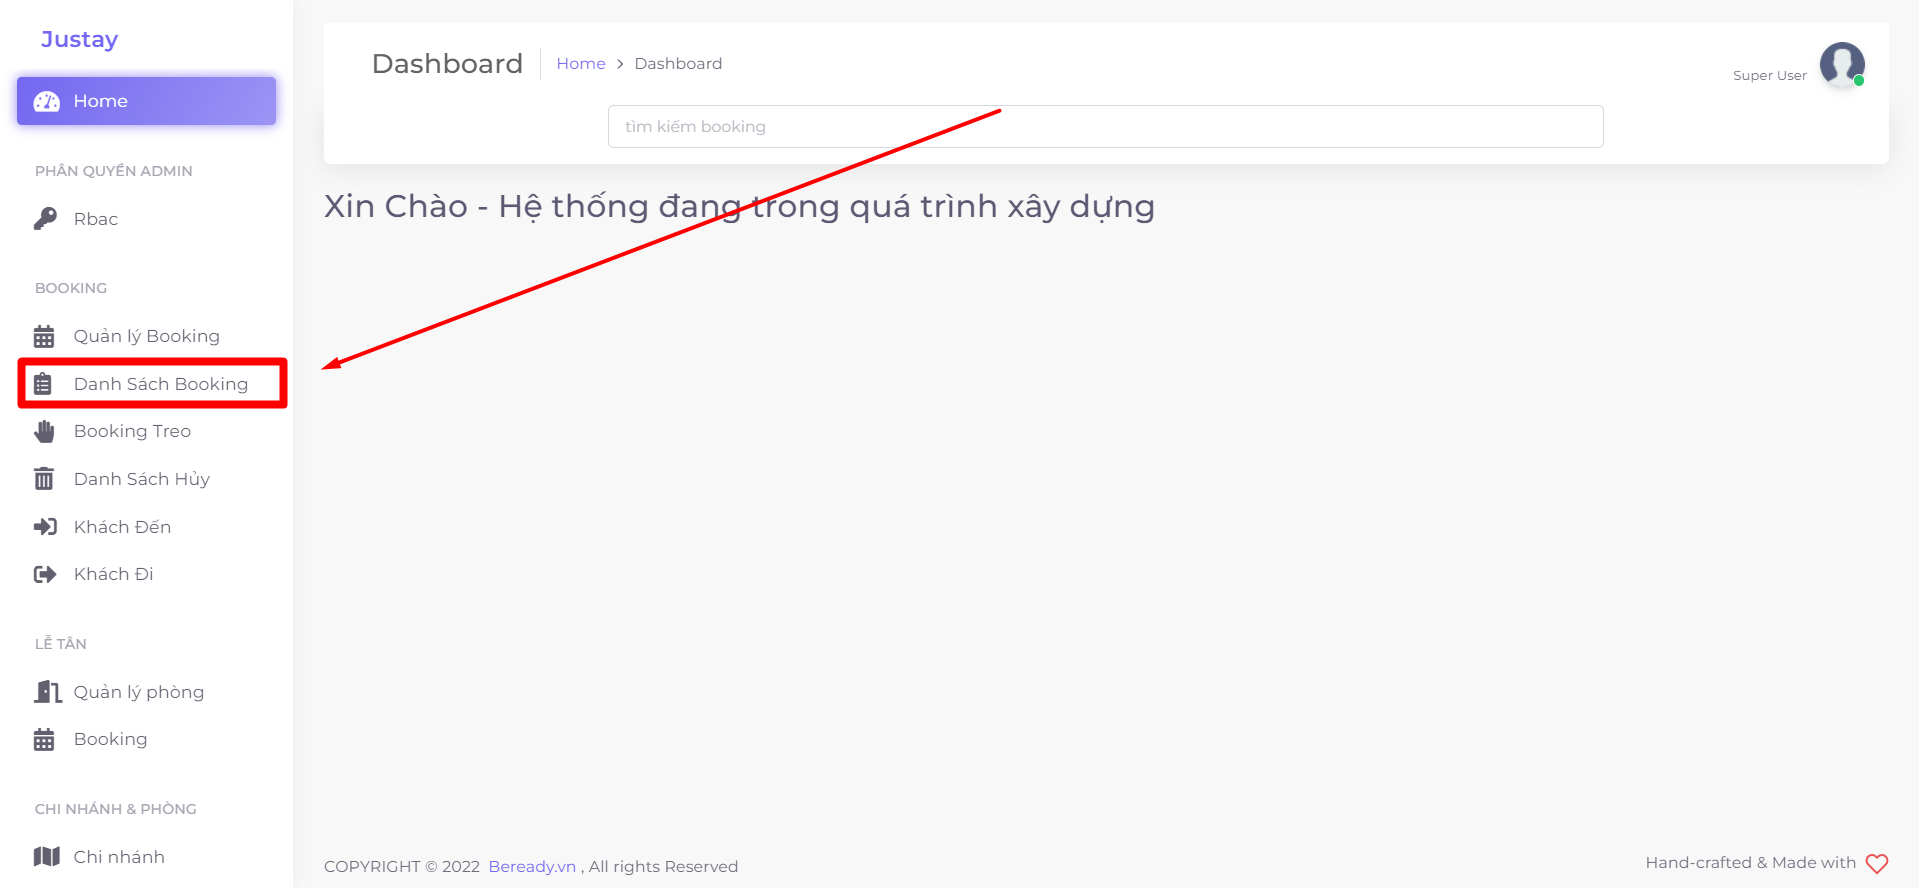Click the Danh Sách Booking clipboard icon

point(43,384)
